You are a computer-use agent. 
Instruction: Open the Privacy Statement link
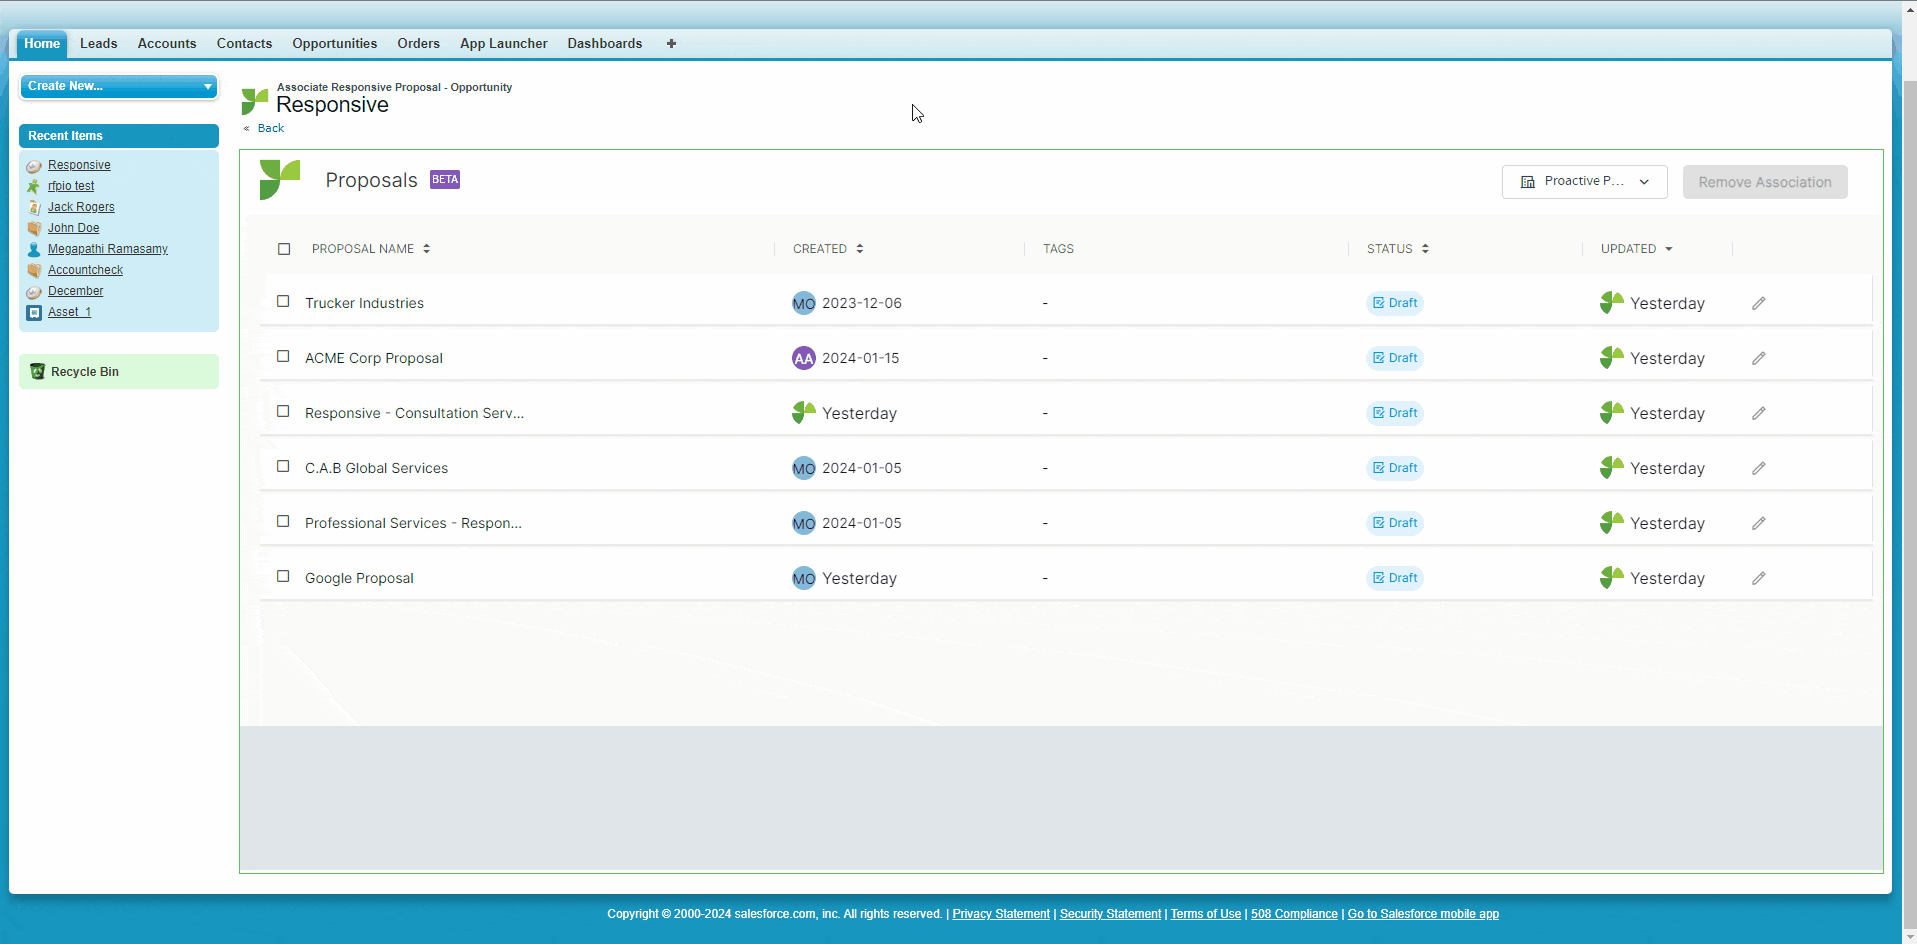(x=1001, y=914)
